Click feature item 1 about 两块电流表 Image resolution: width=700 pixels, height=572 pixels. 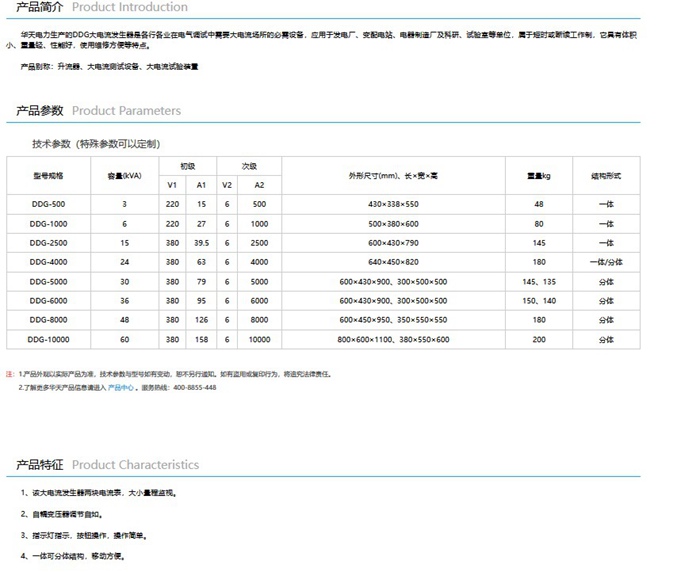pyautogui.click(x=99, y=493)
